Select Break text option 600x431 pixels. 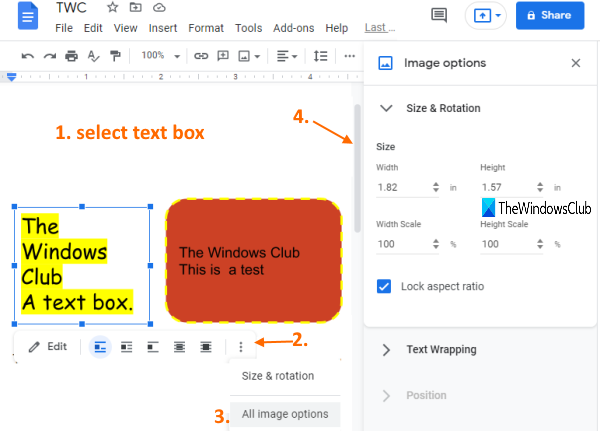pyautogui.click(x=153, y=347)
